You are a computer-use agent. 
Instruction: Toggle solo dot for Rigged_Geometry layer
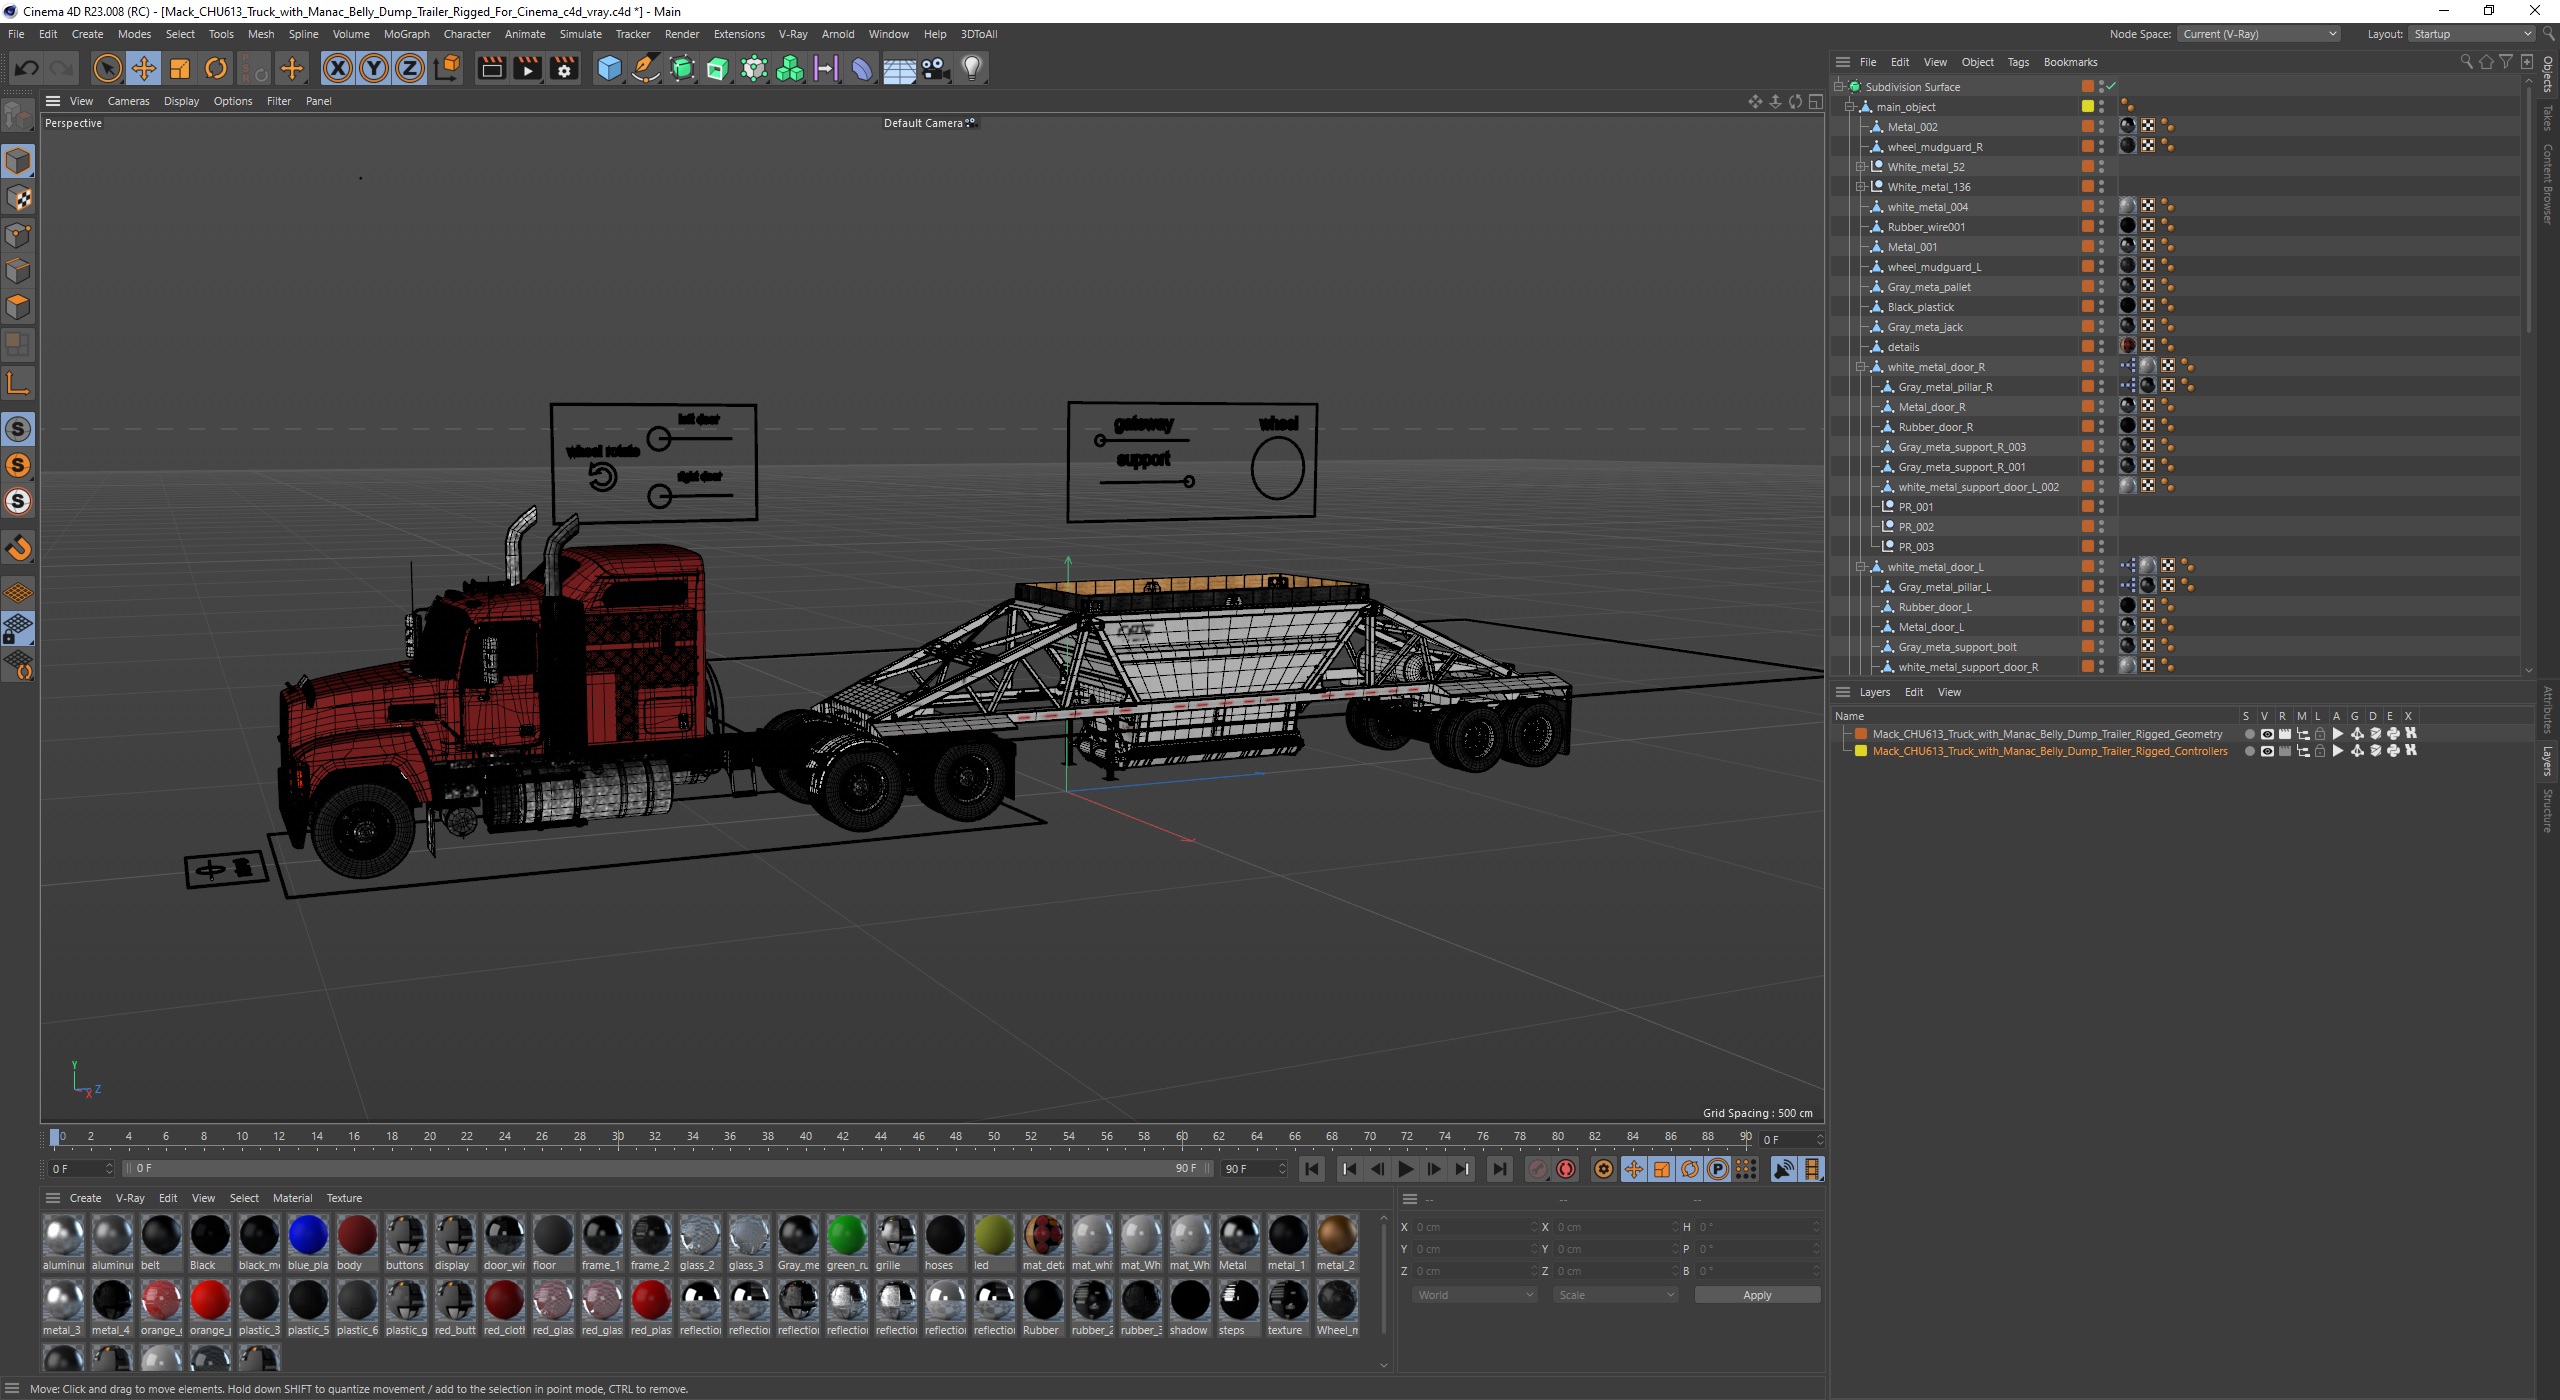(x=2250, y=734)
